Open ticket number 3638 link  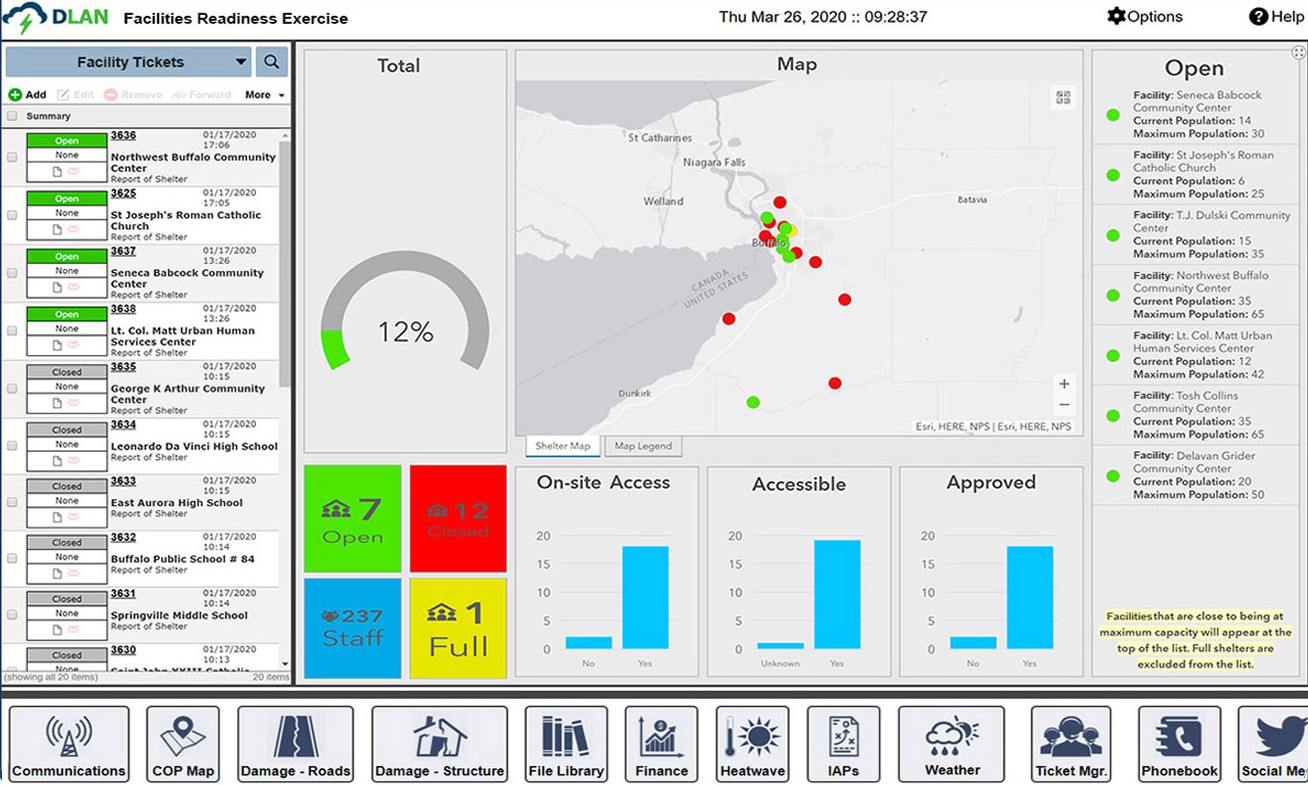click(123, 309)
